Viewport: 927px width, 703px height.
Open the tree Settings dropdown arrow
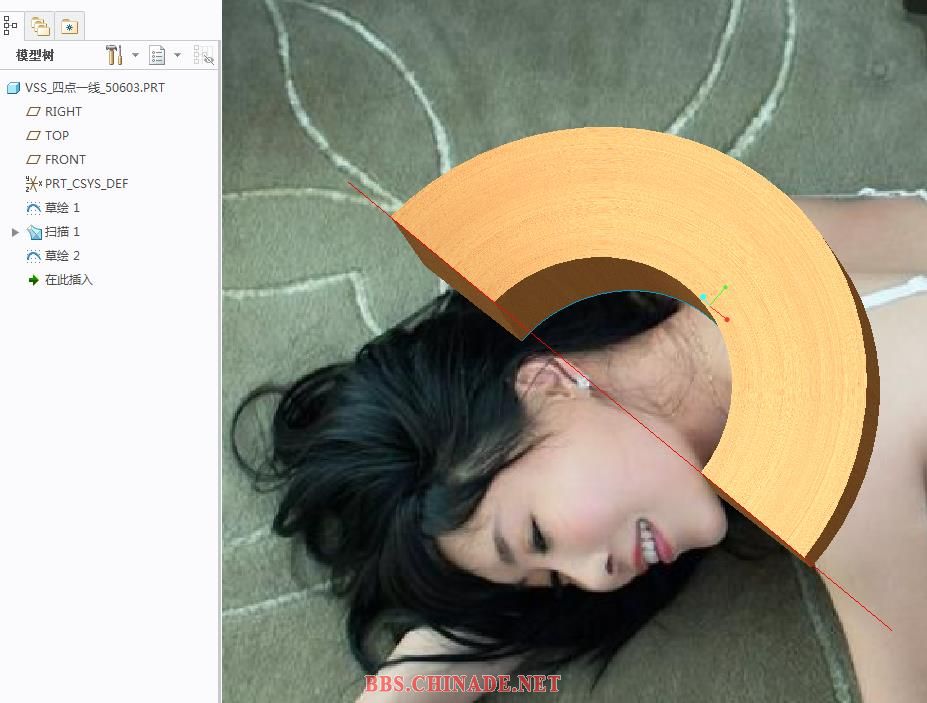coord(135,55)
